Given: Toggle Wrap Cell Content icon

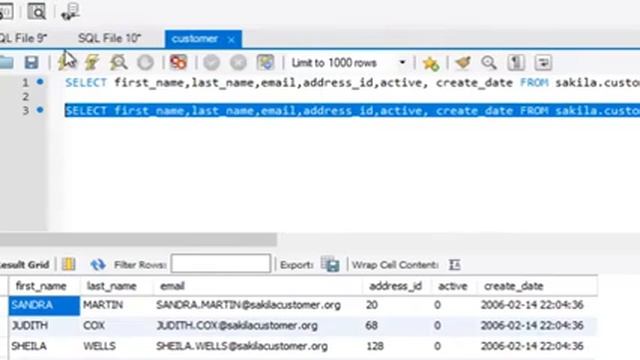Looking at the screenshot, I should 454,264.
